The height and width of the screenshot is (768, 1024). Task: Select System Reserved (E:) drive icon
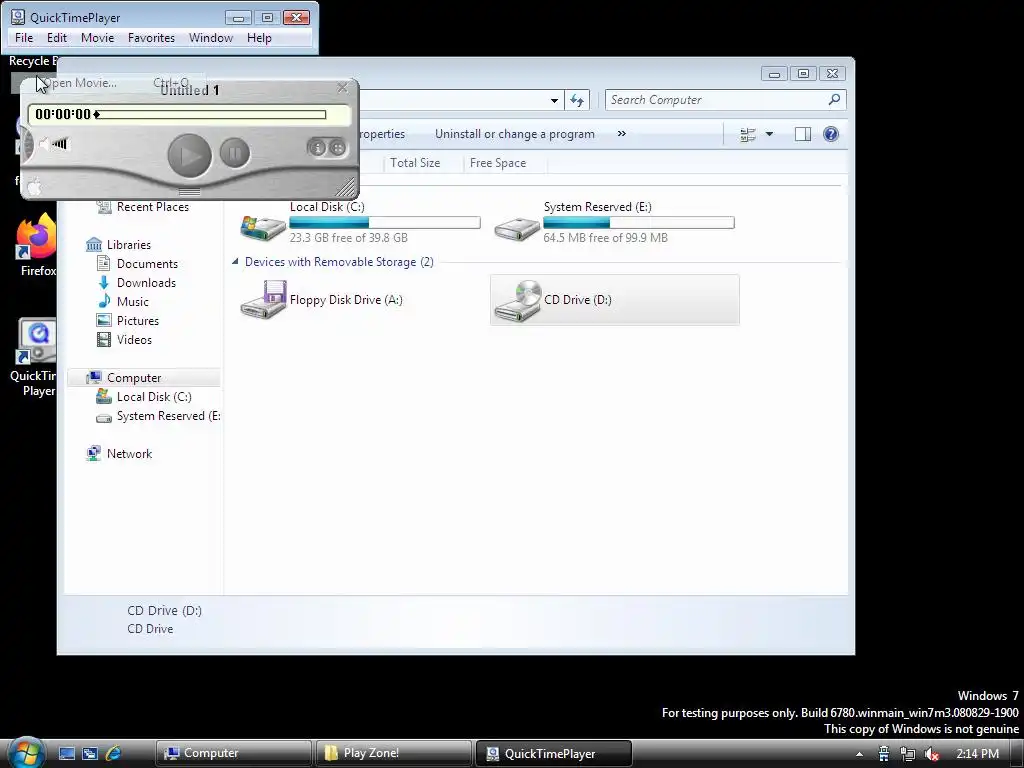pos(517,228)
